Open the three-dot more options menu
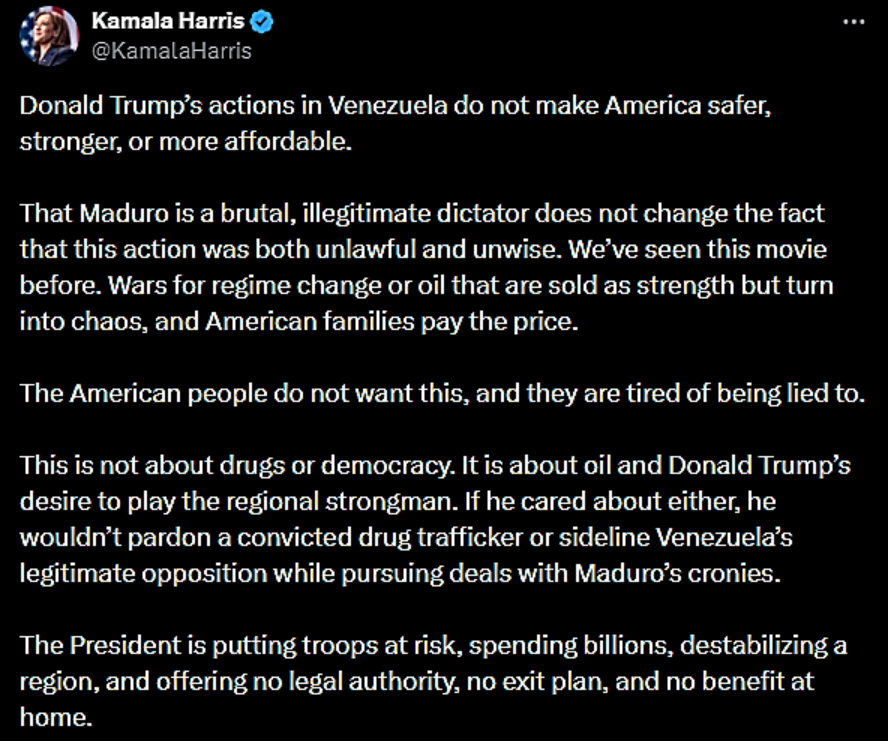Screen dimensions: 888x741 (x=850, y=21)
